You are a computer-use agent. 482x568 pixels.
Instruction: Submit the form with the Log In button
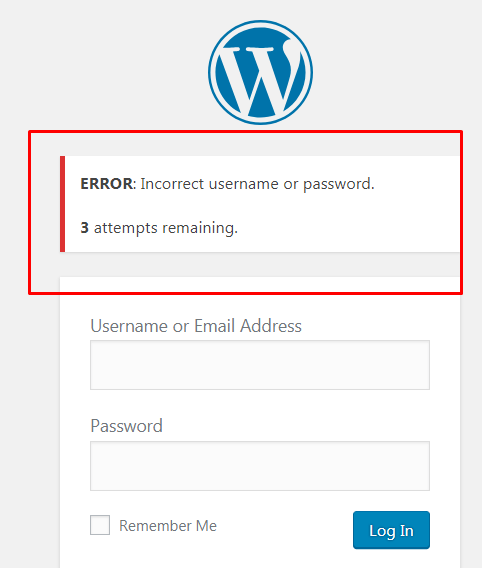pyautogui.click(x=391, y=530)
